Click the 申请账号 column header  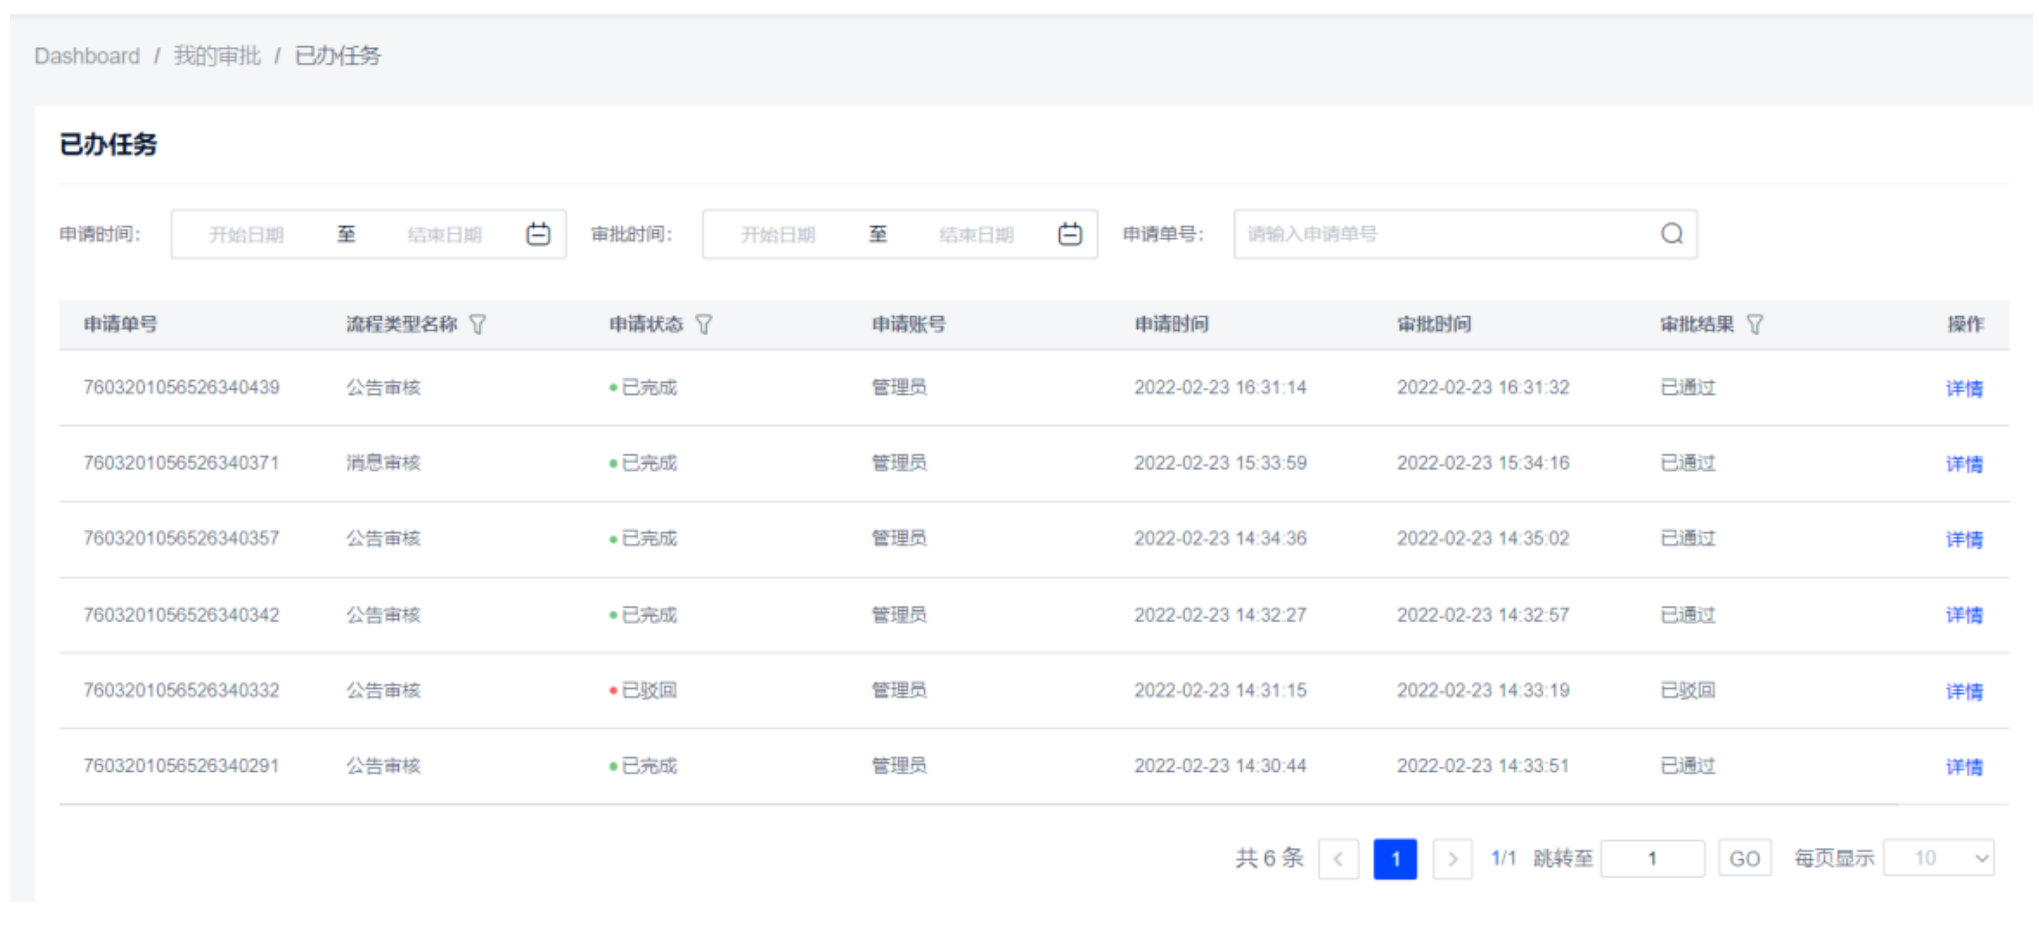908,324
